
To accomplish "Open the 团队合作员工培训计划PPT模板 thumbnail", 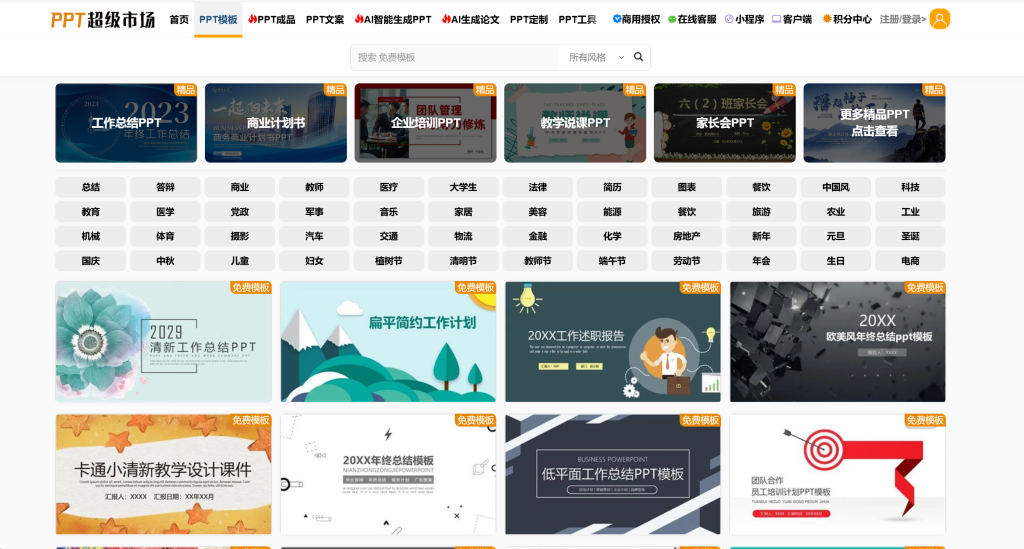I will coord(838,475).
